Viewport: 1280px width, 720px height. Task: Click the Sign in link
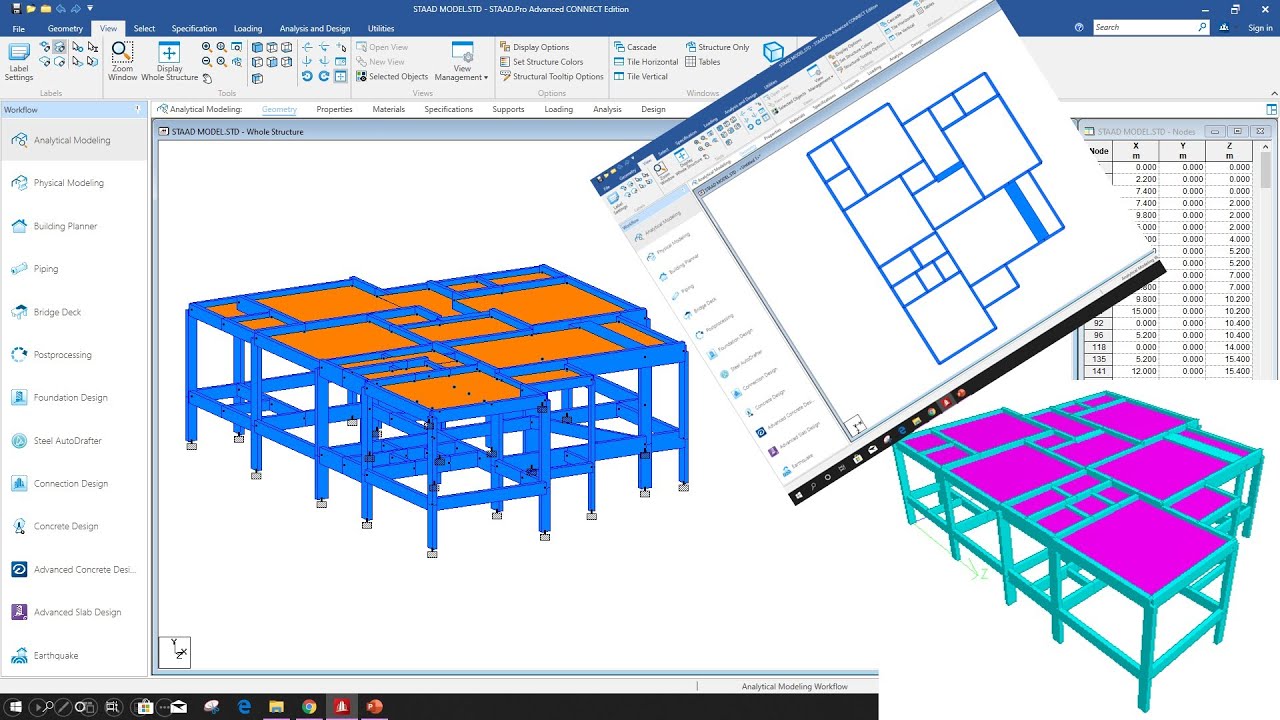[x=1259, y=27]
